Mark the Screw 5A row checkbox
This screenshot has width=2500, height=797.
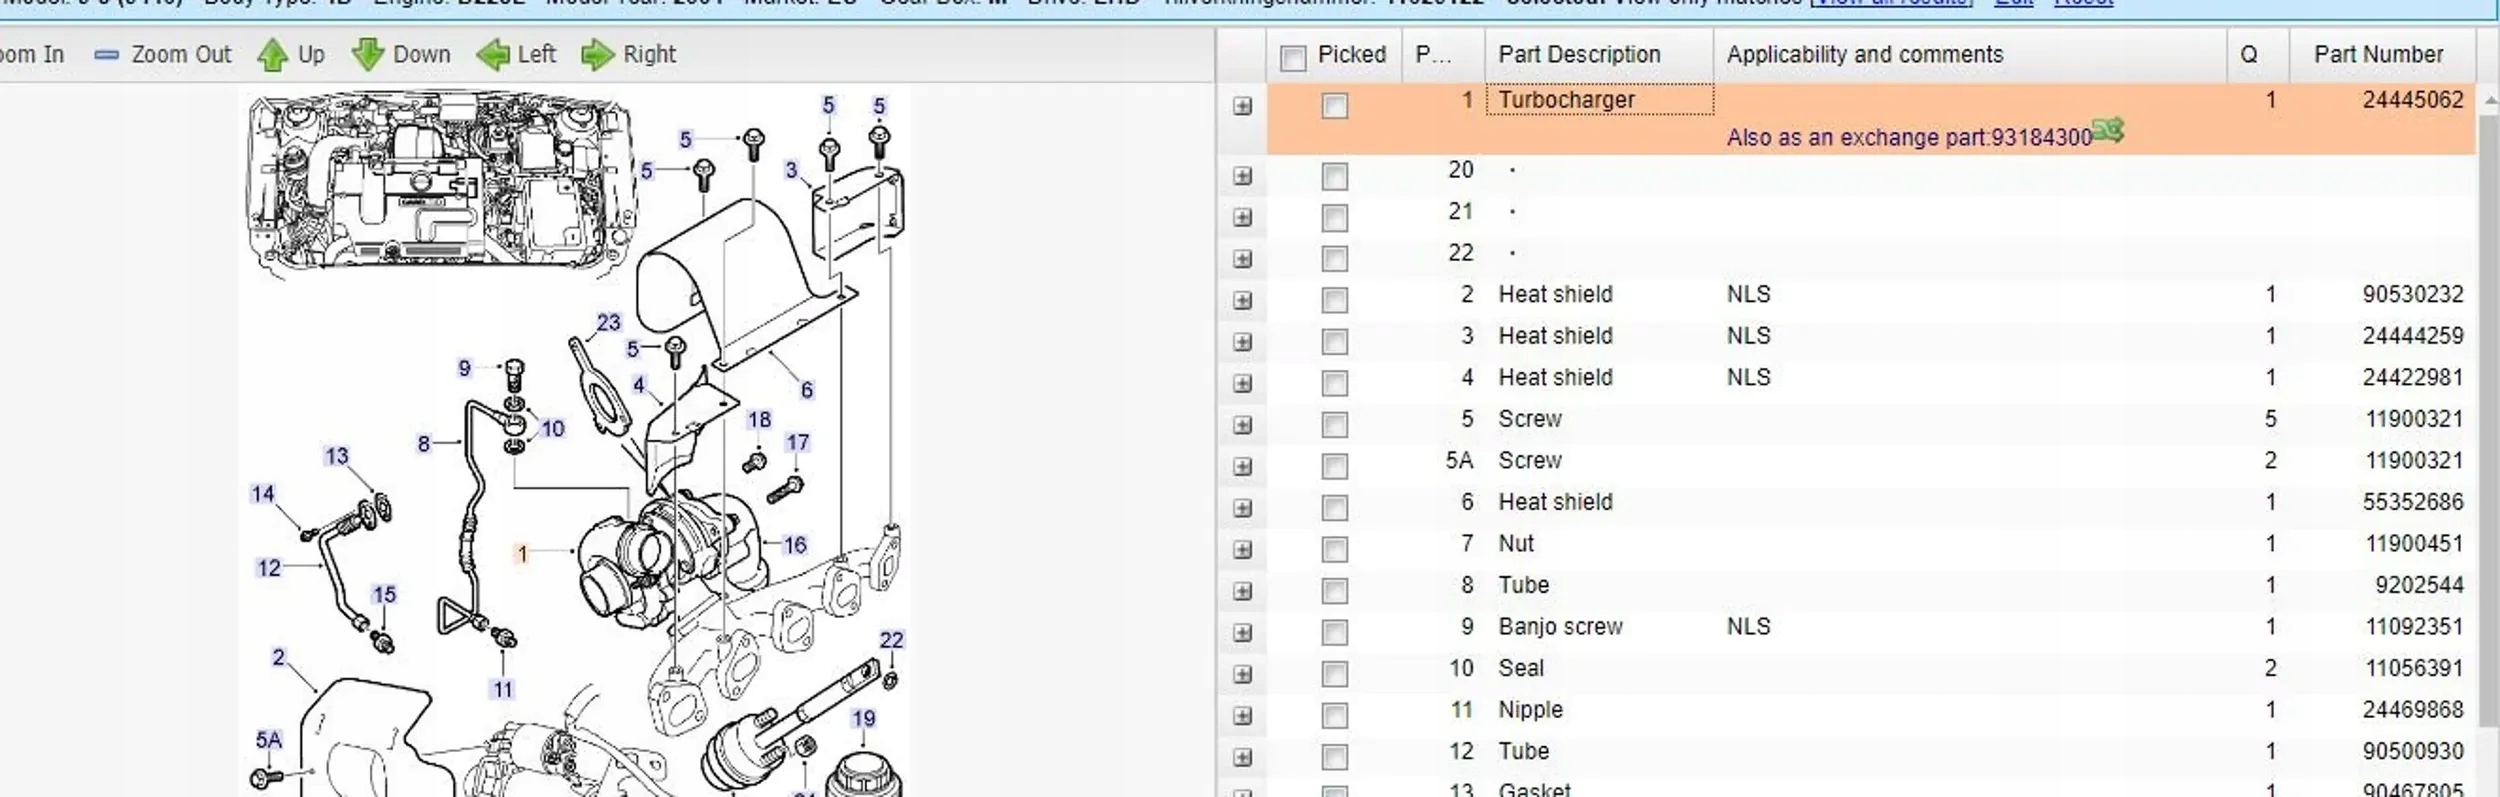point(1334,467)
